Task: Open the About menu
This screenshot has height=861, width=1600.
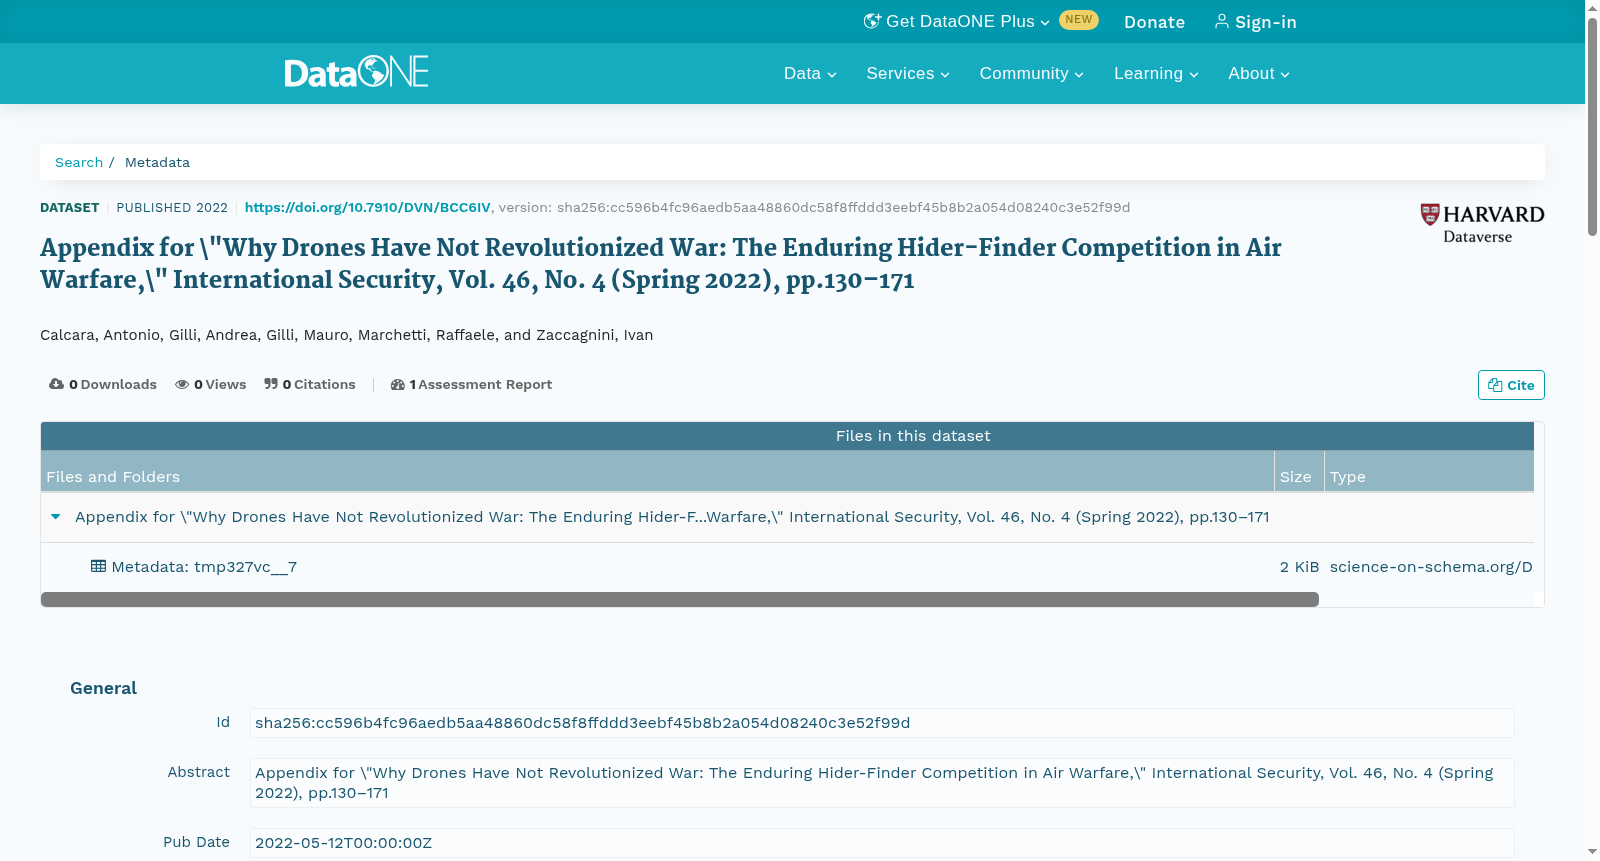Action: (1259, 73)
